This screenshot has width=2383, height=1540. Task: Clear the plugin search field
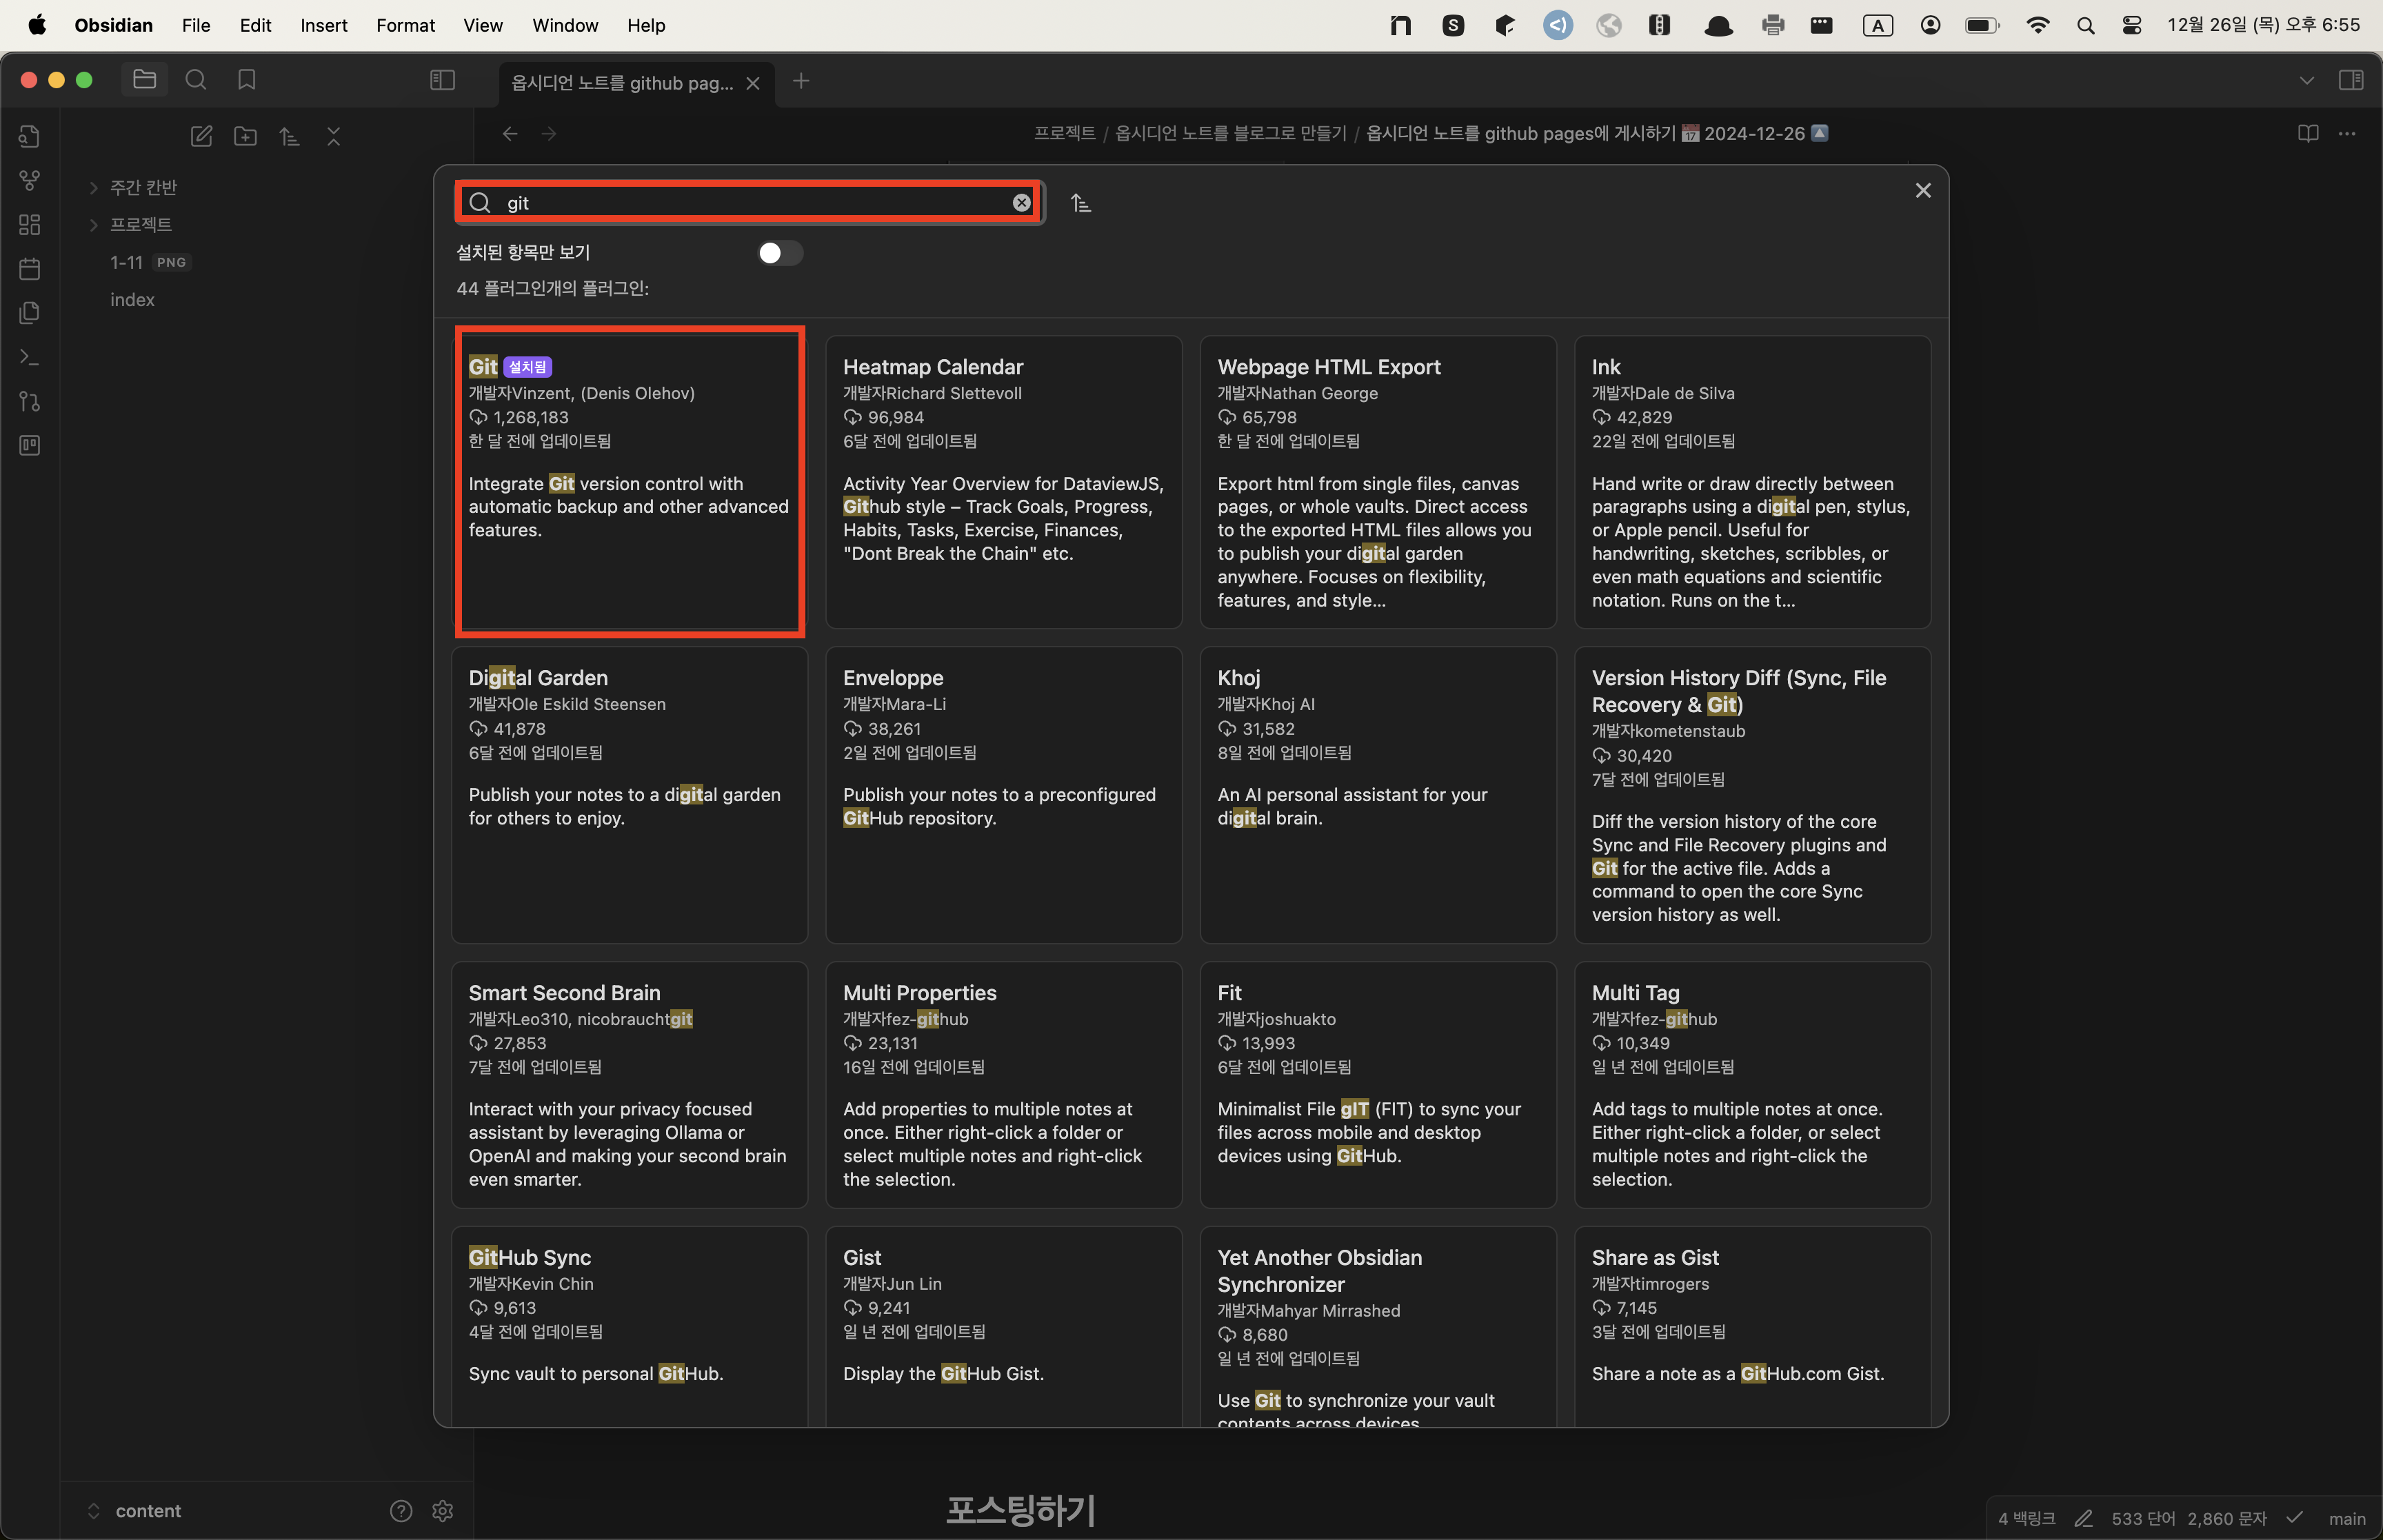1021,203
